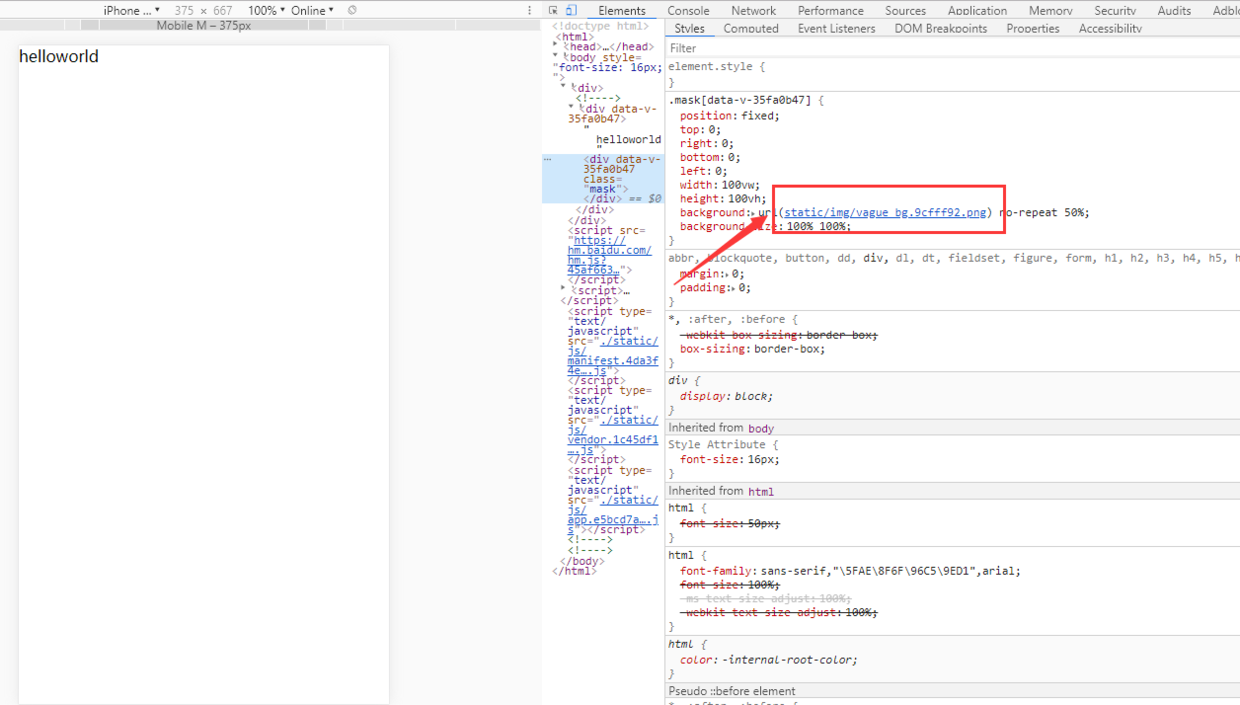1240x705 pixels.
Task: Expand the background shorthand property
Action: [x=752, y=213]
